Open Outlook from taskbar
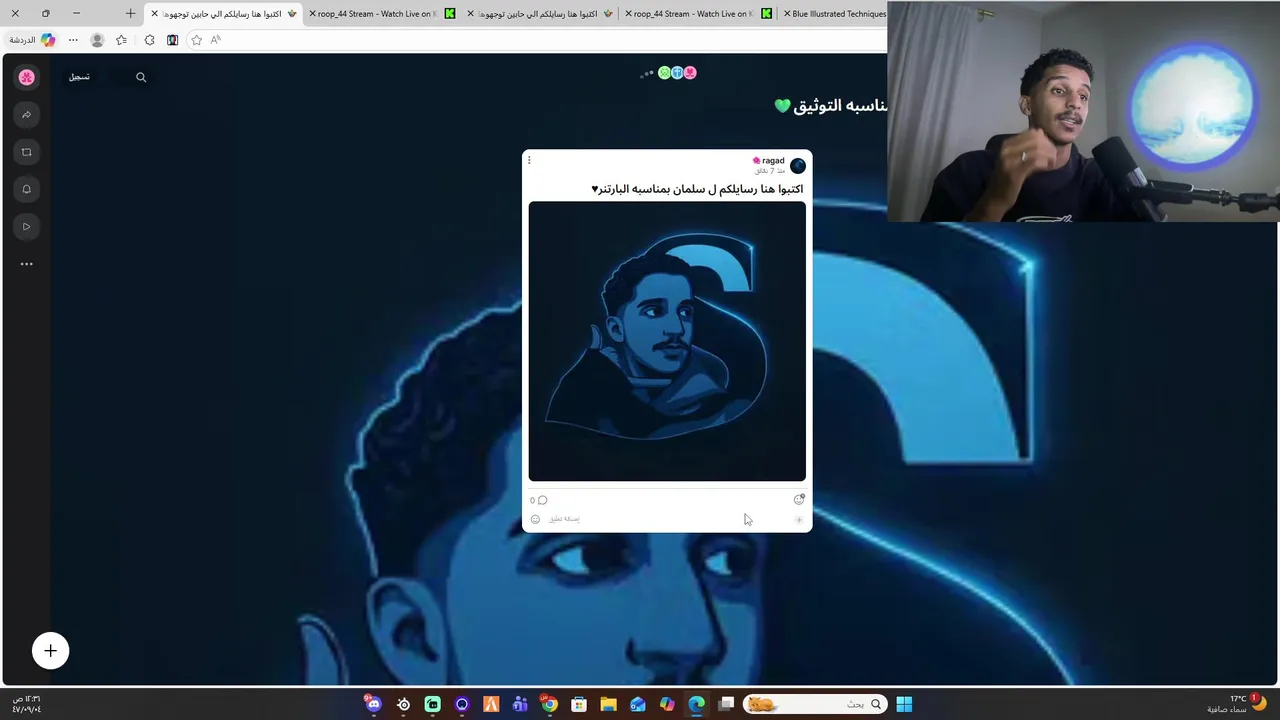 click(x=638, y=704)
